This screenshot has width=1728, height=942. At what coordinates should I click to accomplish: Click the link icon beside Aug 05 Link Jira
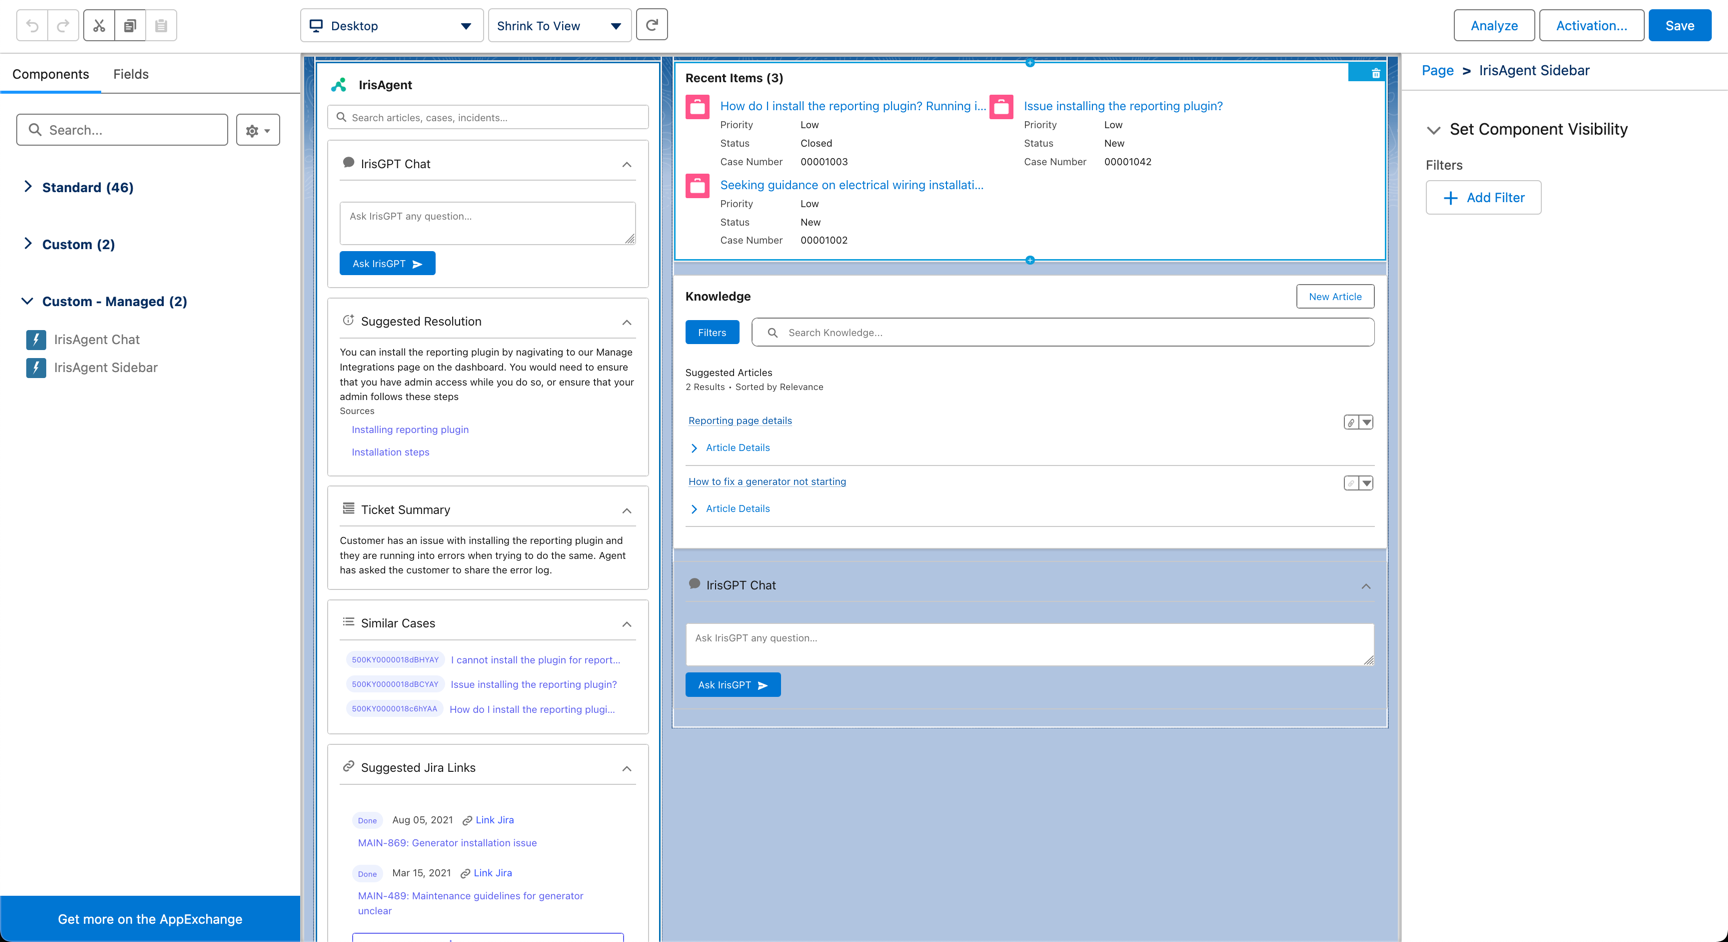pos(467,820)
